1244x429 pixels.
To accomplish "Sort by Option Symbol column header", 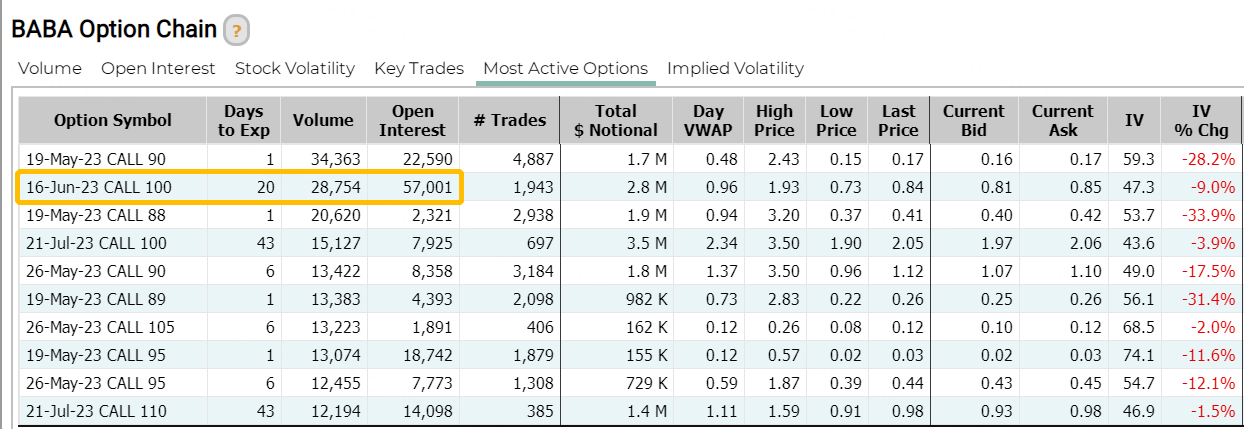I will [x=113, y=120].
